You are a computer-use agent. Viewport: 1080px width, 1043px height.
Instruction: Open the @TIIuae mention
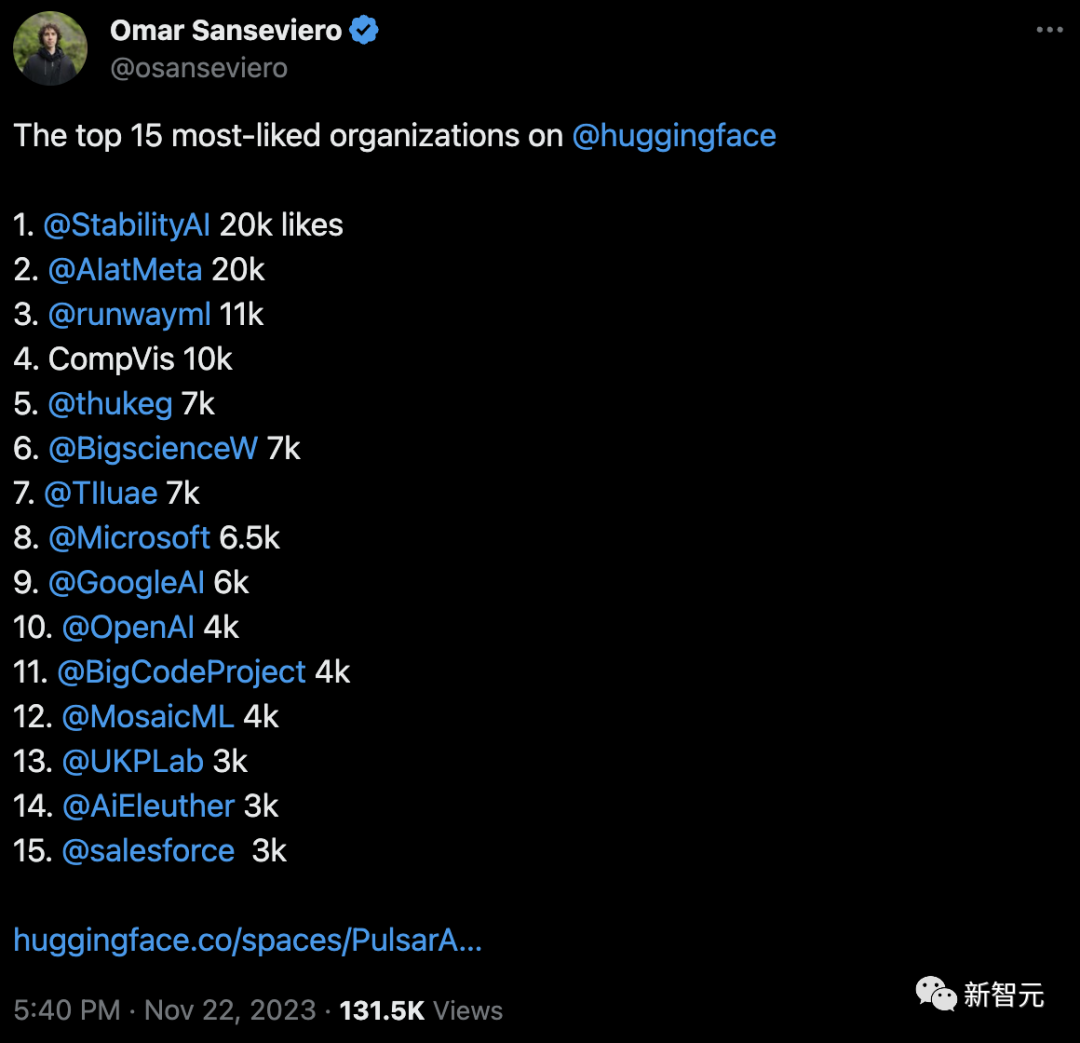point(101,493)
